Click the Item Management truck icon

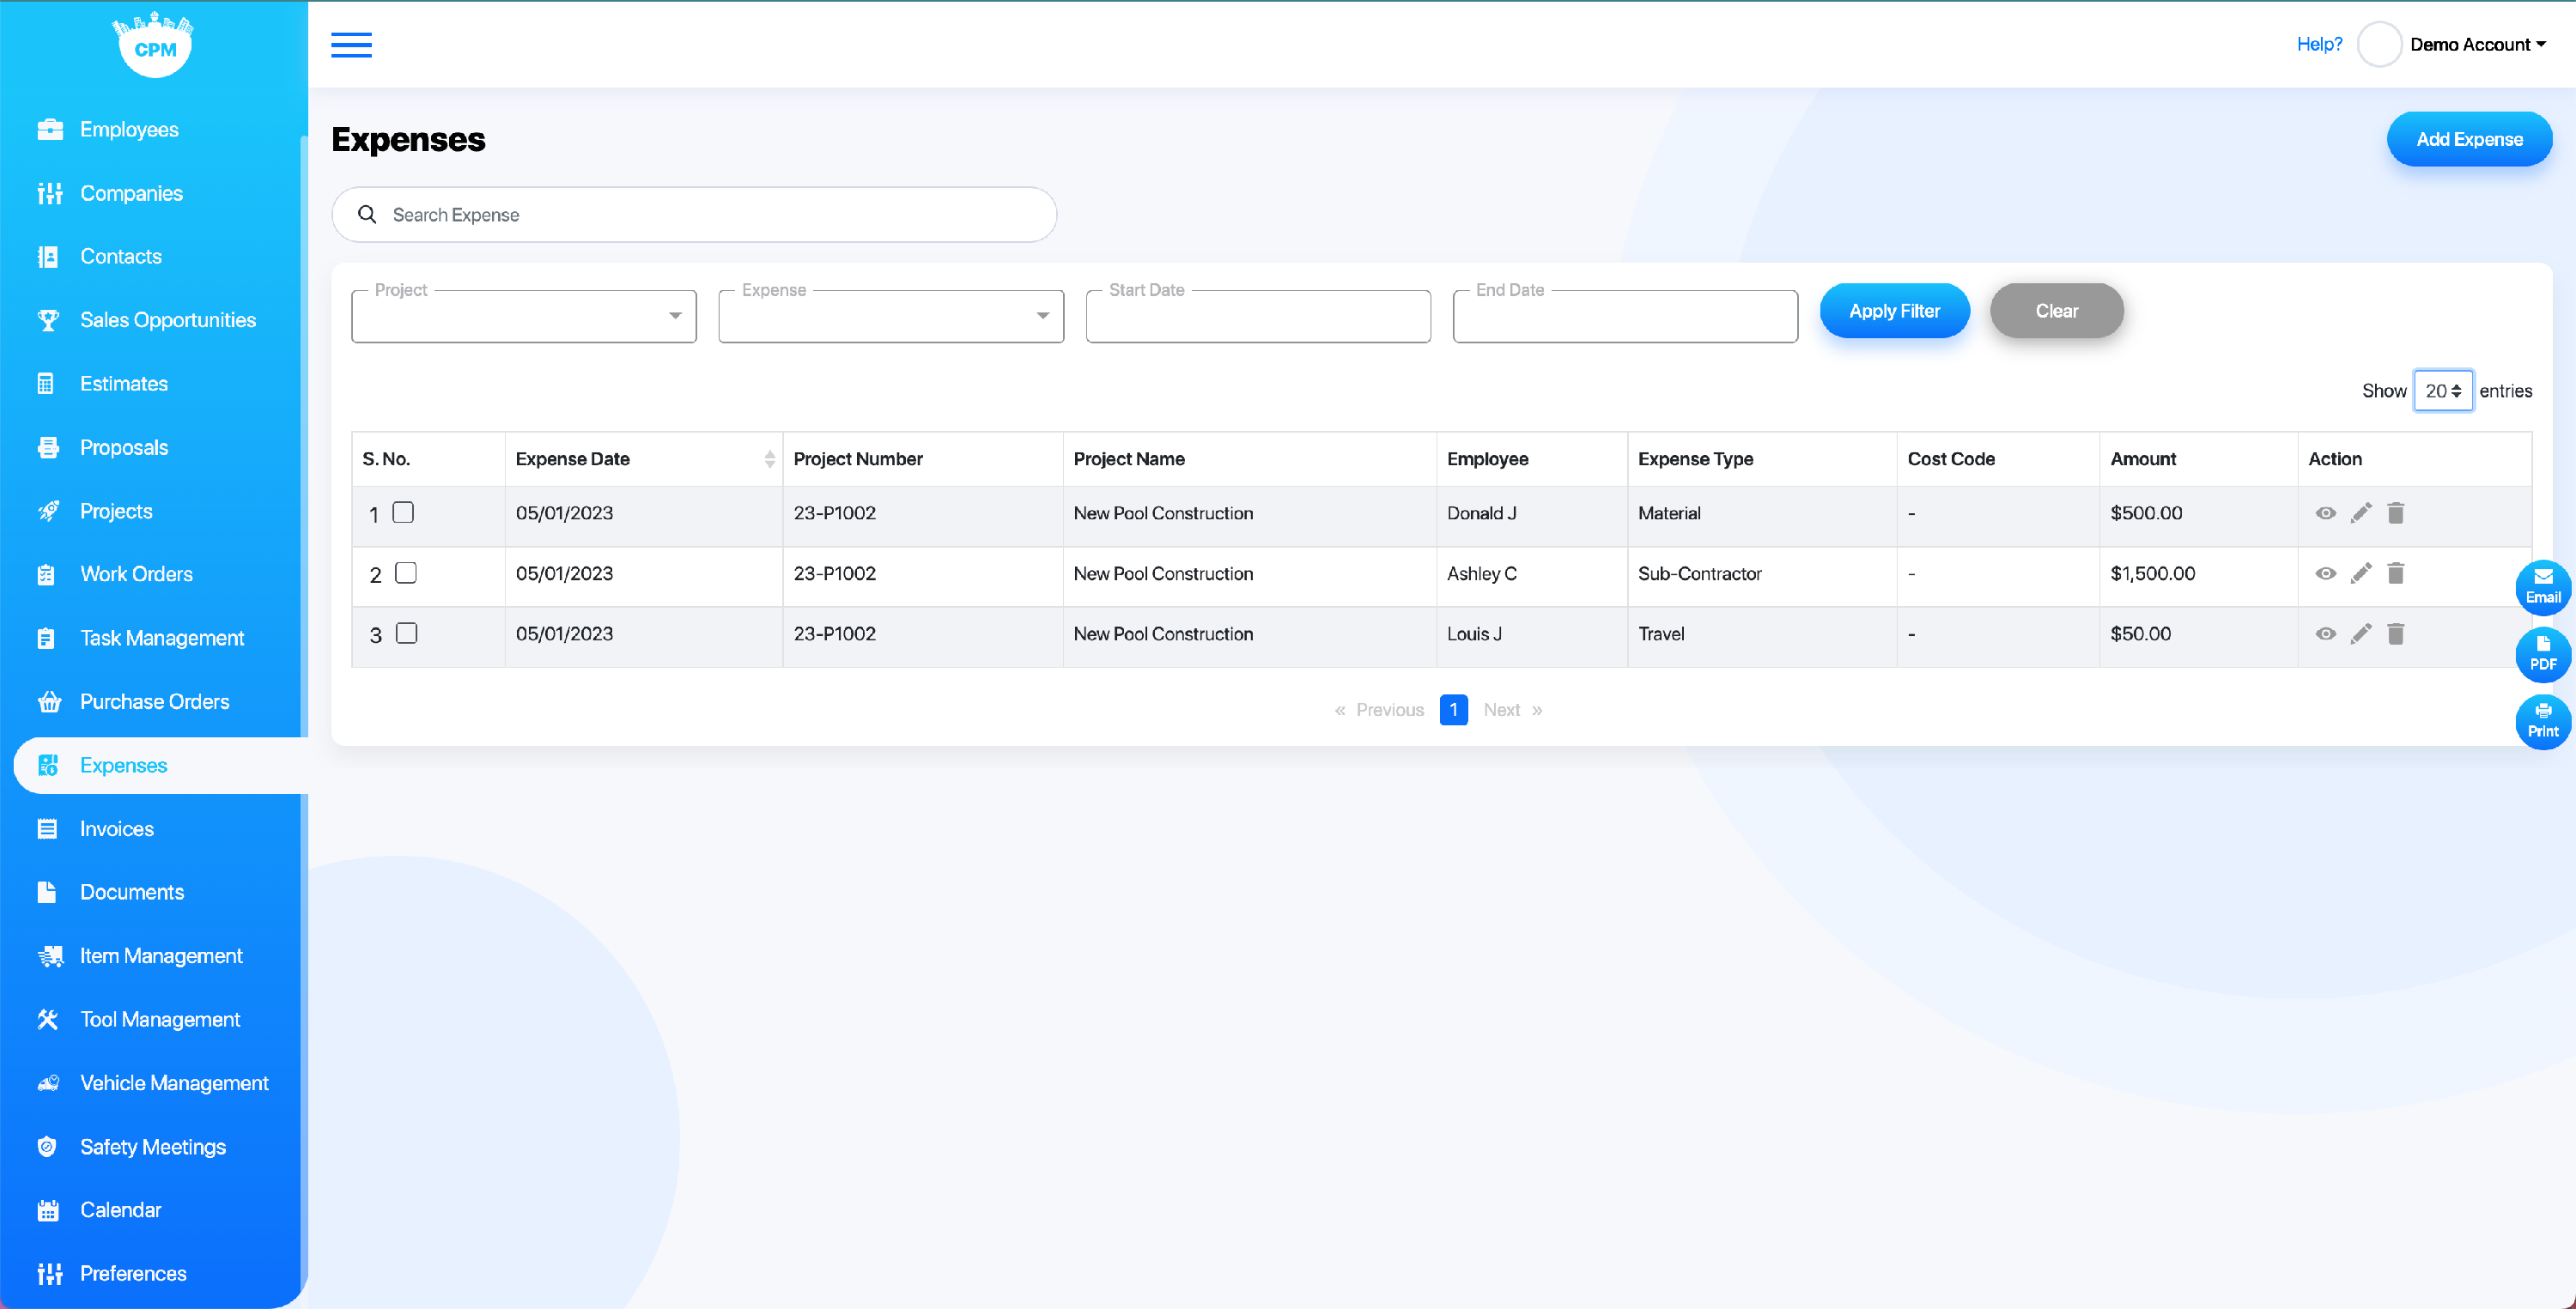coord(49,956)
